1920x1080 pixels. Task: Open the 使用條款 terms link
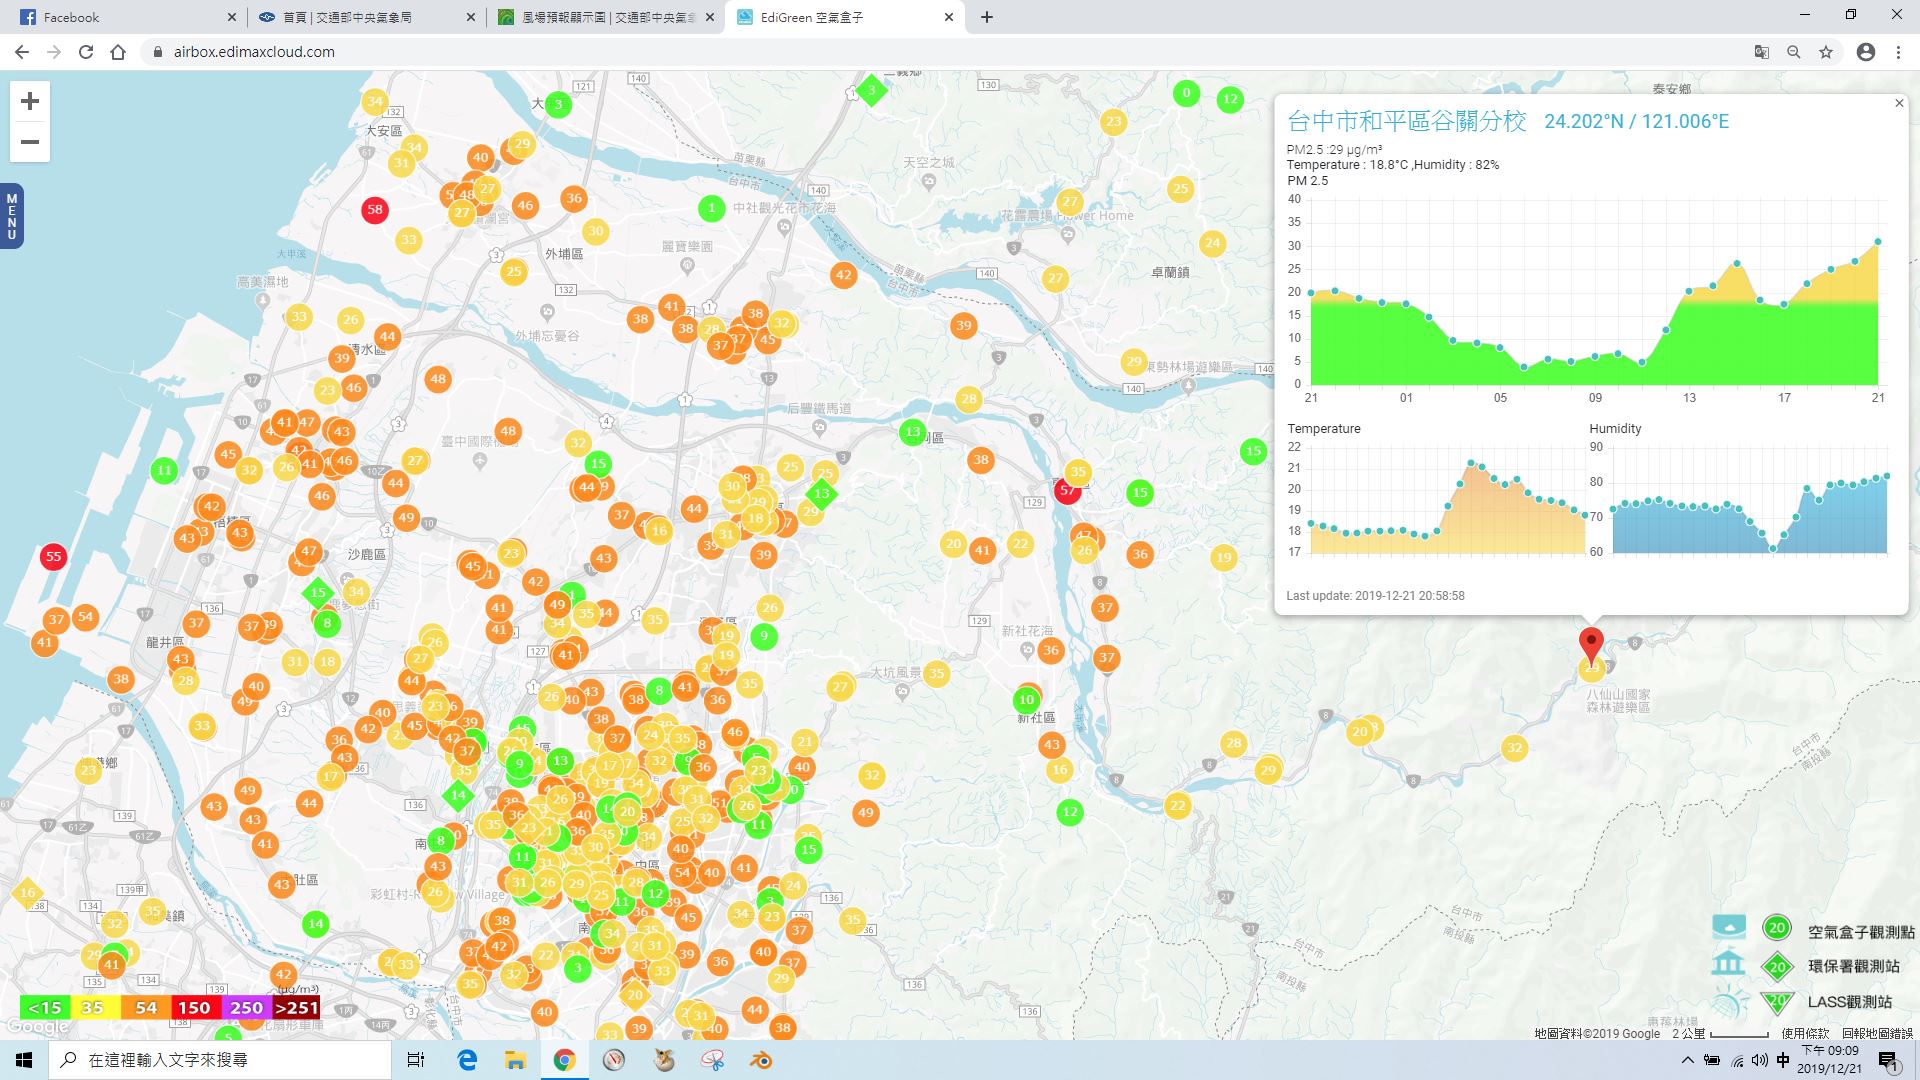coord(1805,1033)
